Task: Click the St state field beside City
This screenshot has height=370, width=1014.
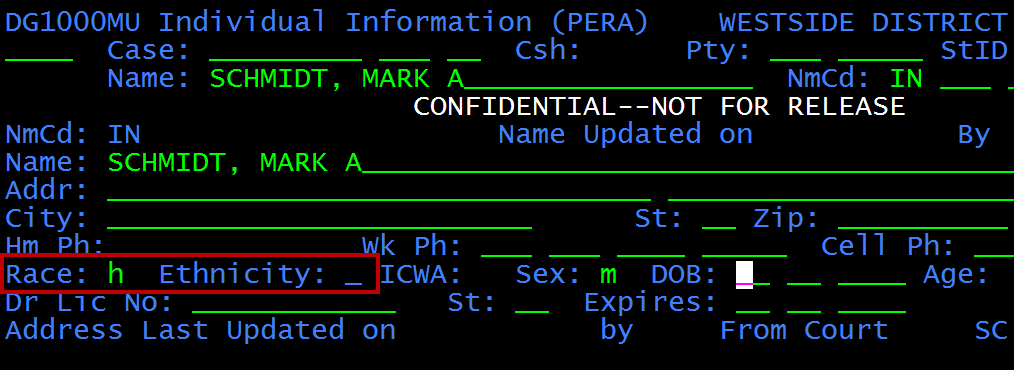Action: [x=719, y=219]
